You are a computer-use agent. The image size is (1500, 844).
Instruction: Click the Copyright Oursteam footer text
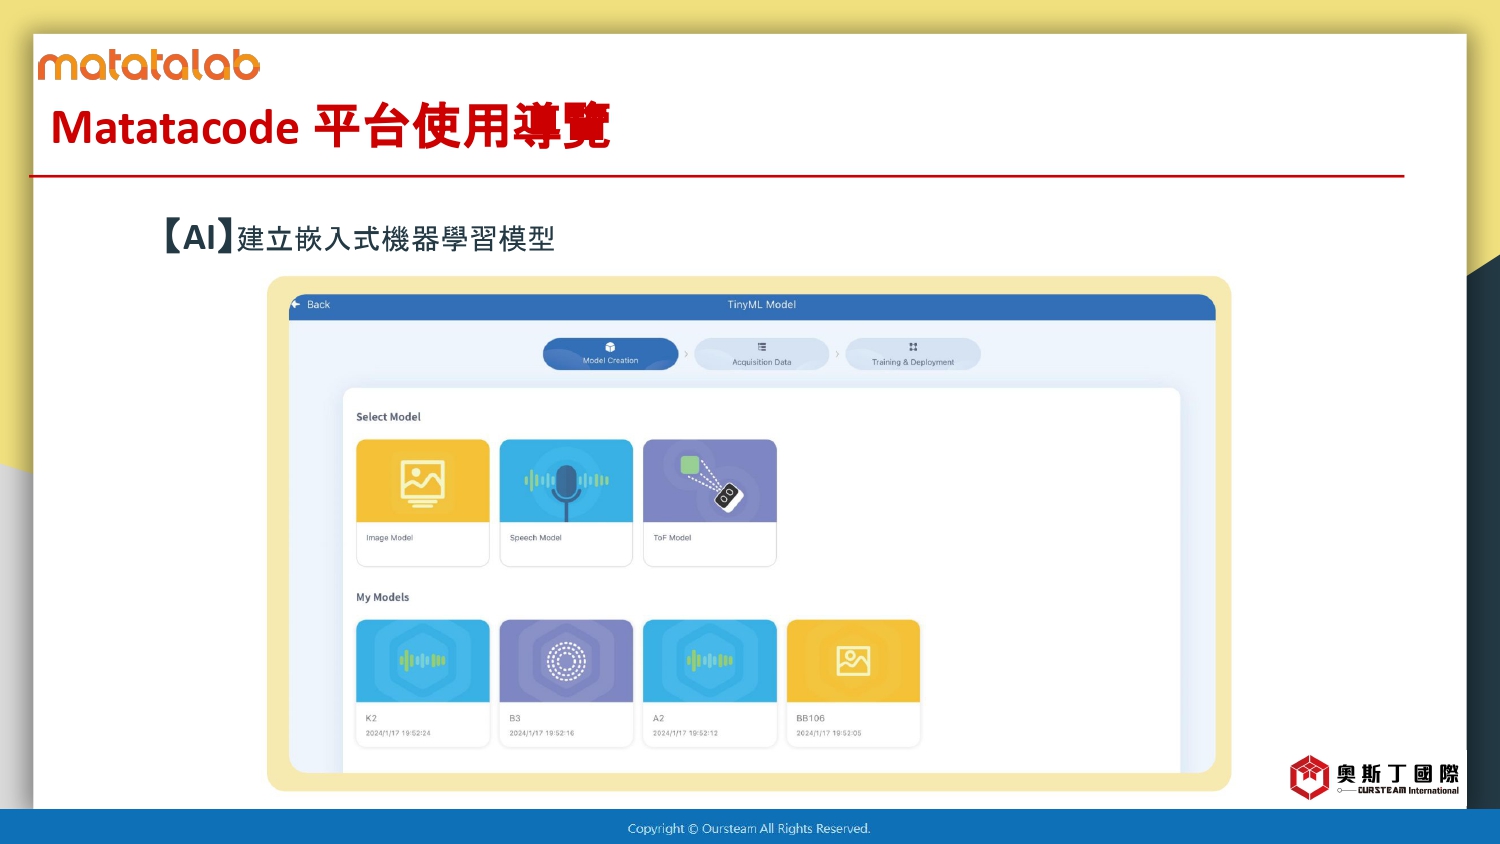749,829
